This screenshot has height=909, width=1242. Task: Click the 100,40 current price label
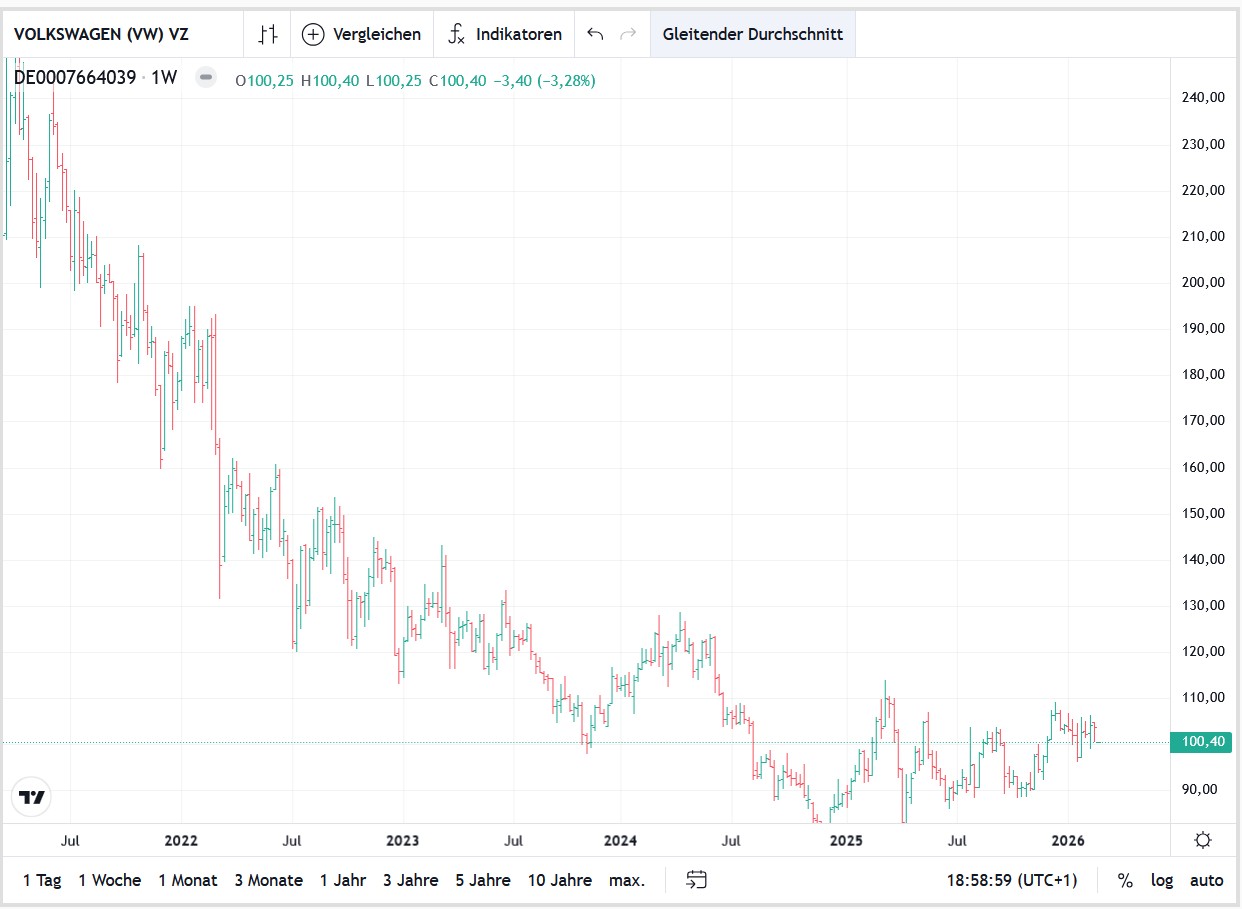tap(1203, 742)
